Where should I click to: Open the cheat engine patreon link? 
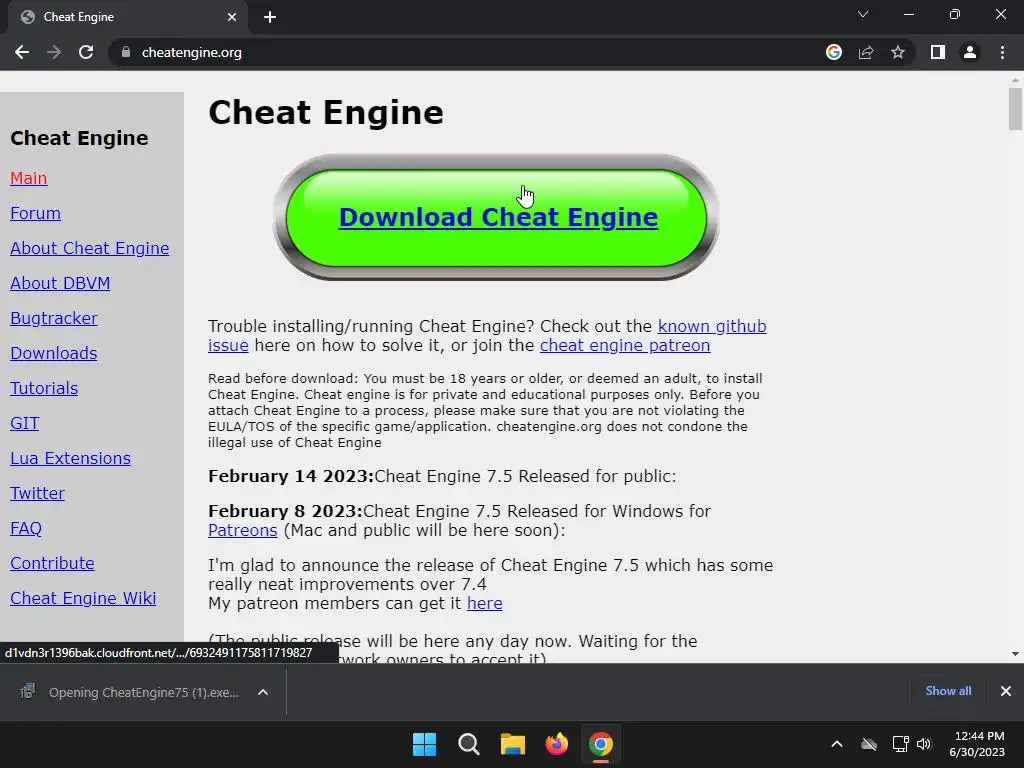625,345
